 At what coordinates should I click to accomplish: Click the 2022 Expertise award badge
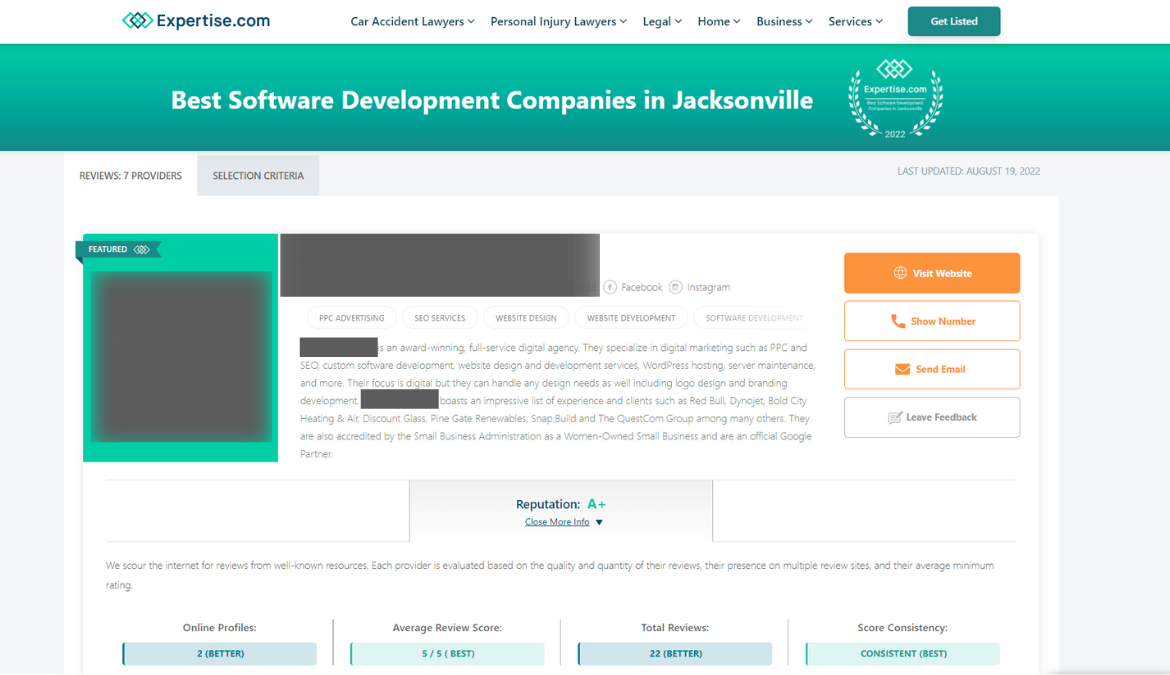coord(895,100)
